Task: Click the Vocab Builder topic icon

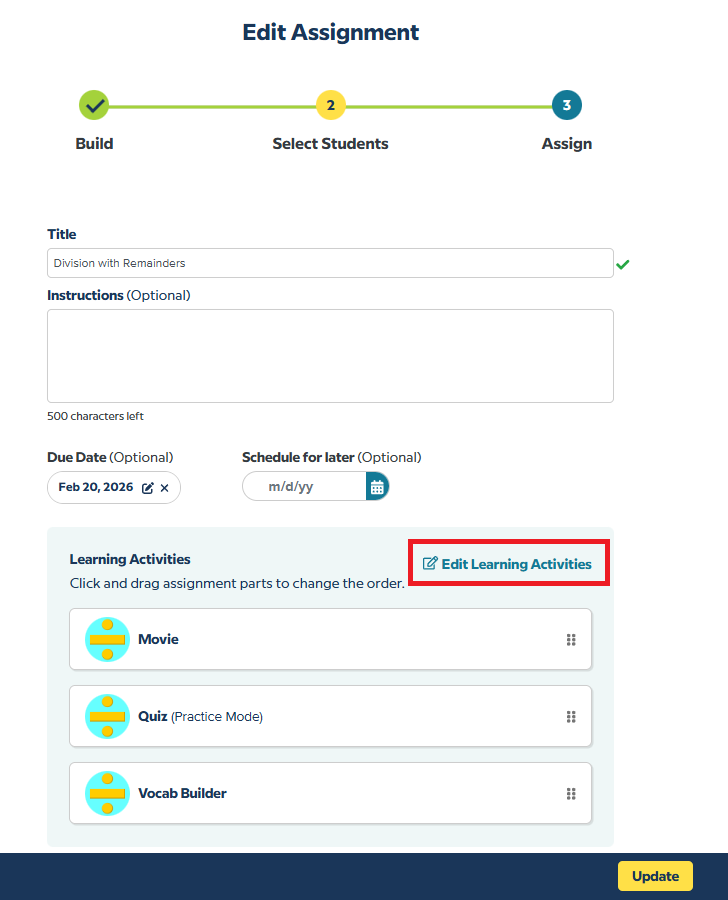Action: pos(107,794)
